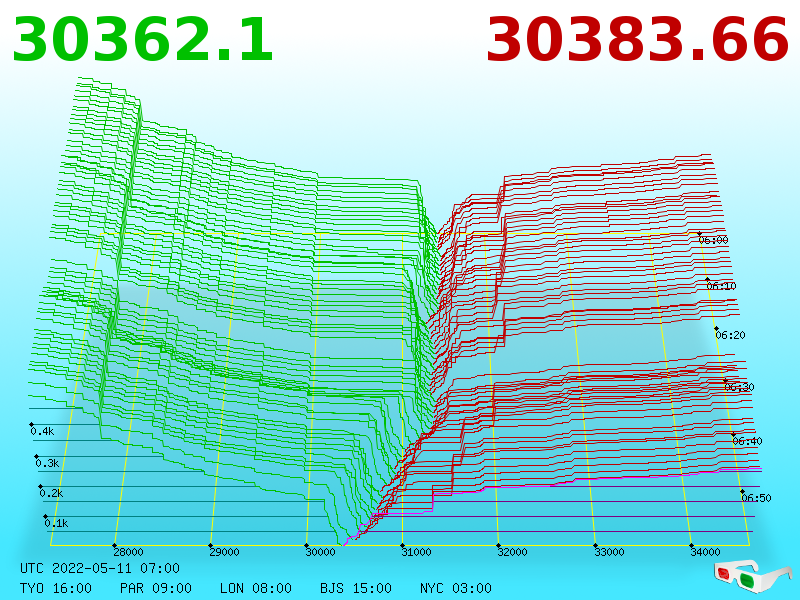This screenshot has width=800, height=600.
Task: Click the 32000 price axis label
Action: (x=512, y=552)
